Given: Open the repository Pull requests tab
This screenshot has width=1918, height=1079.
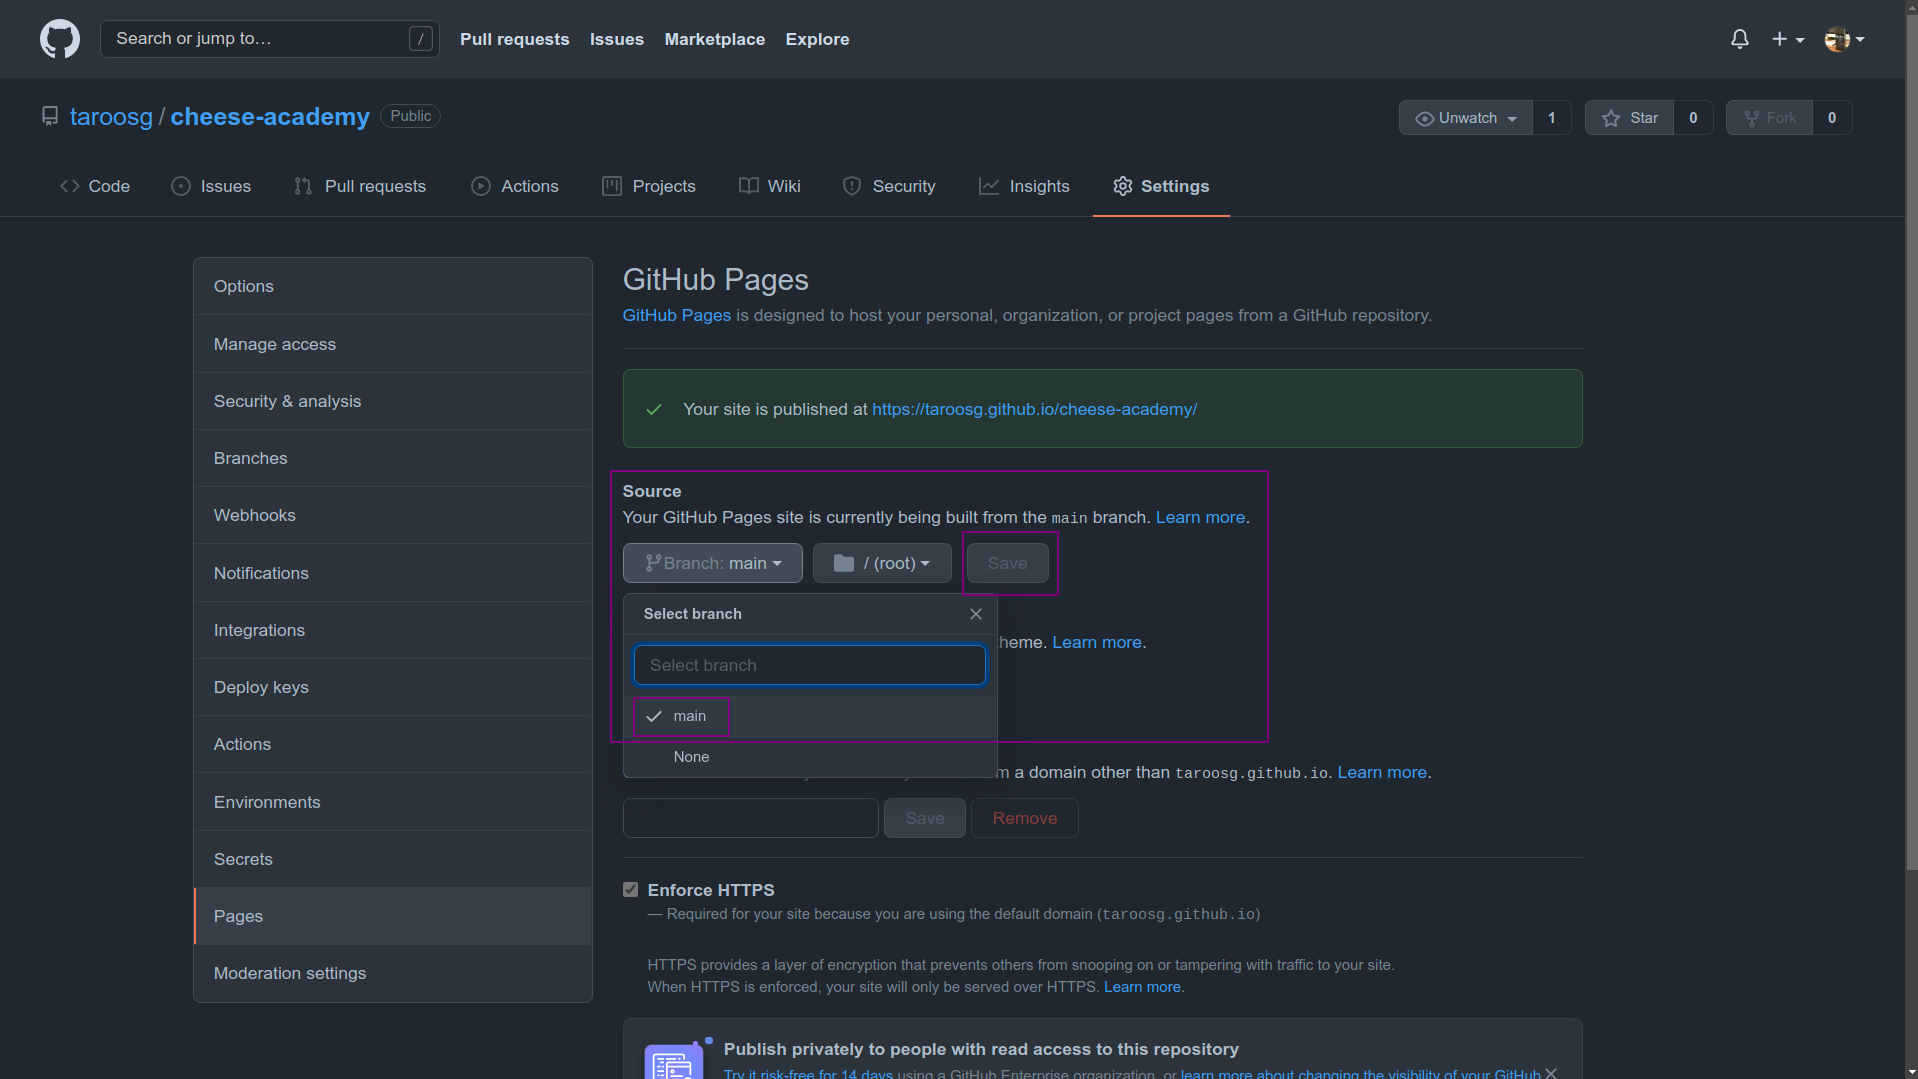Looking at the screenshot, I should (x=360, y=186).
